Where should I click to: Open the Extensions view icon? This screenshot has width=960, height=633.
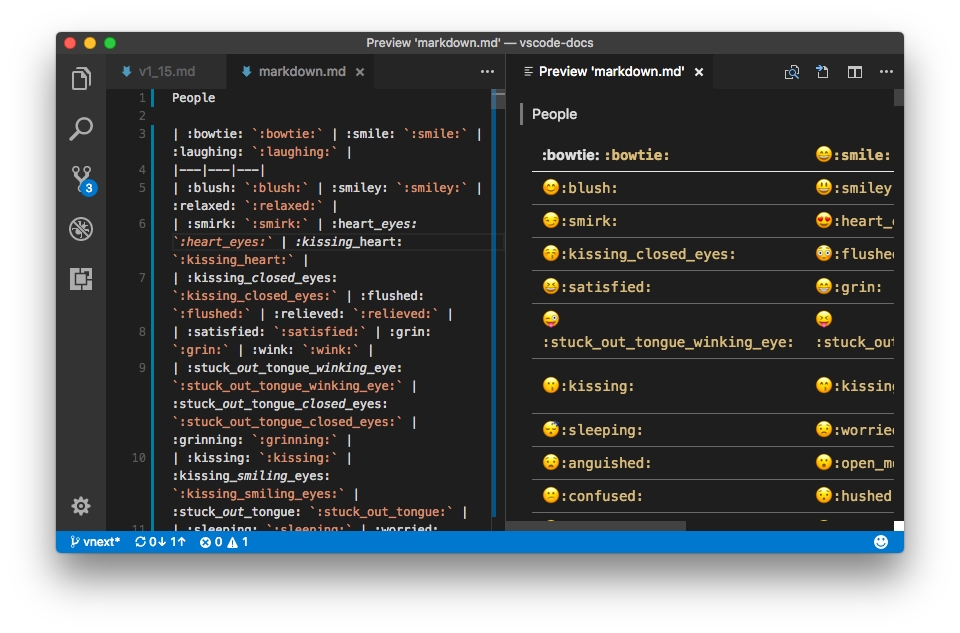(81, 279)
